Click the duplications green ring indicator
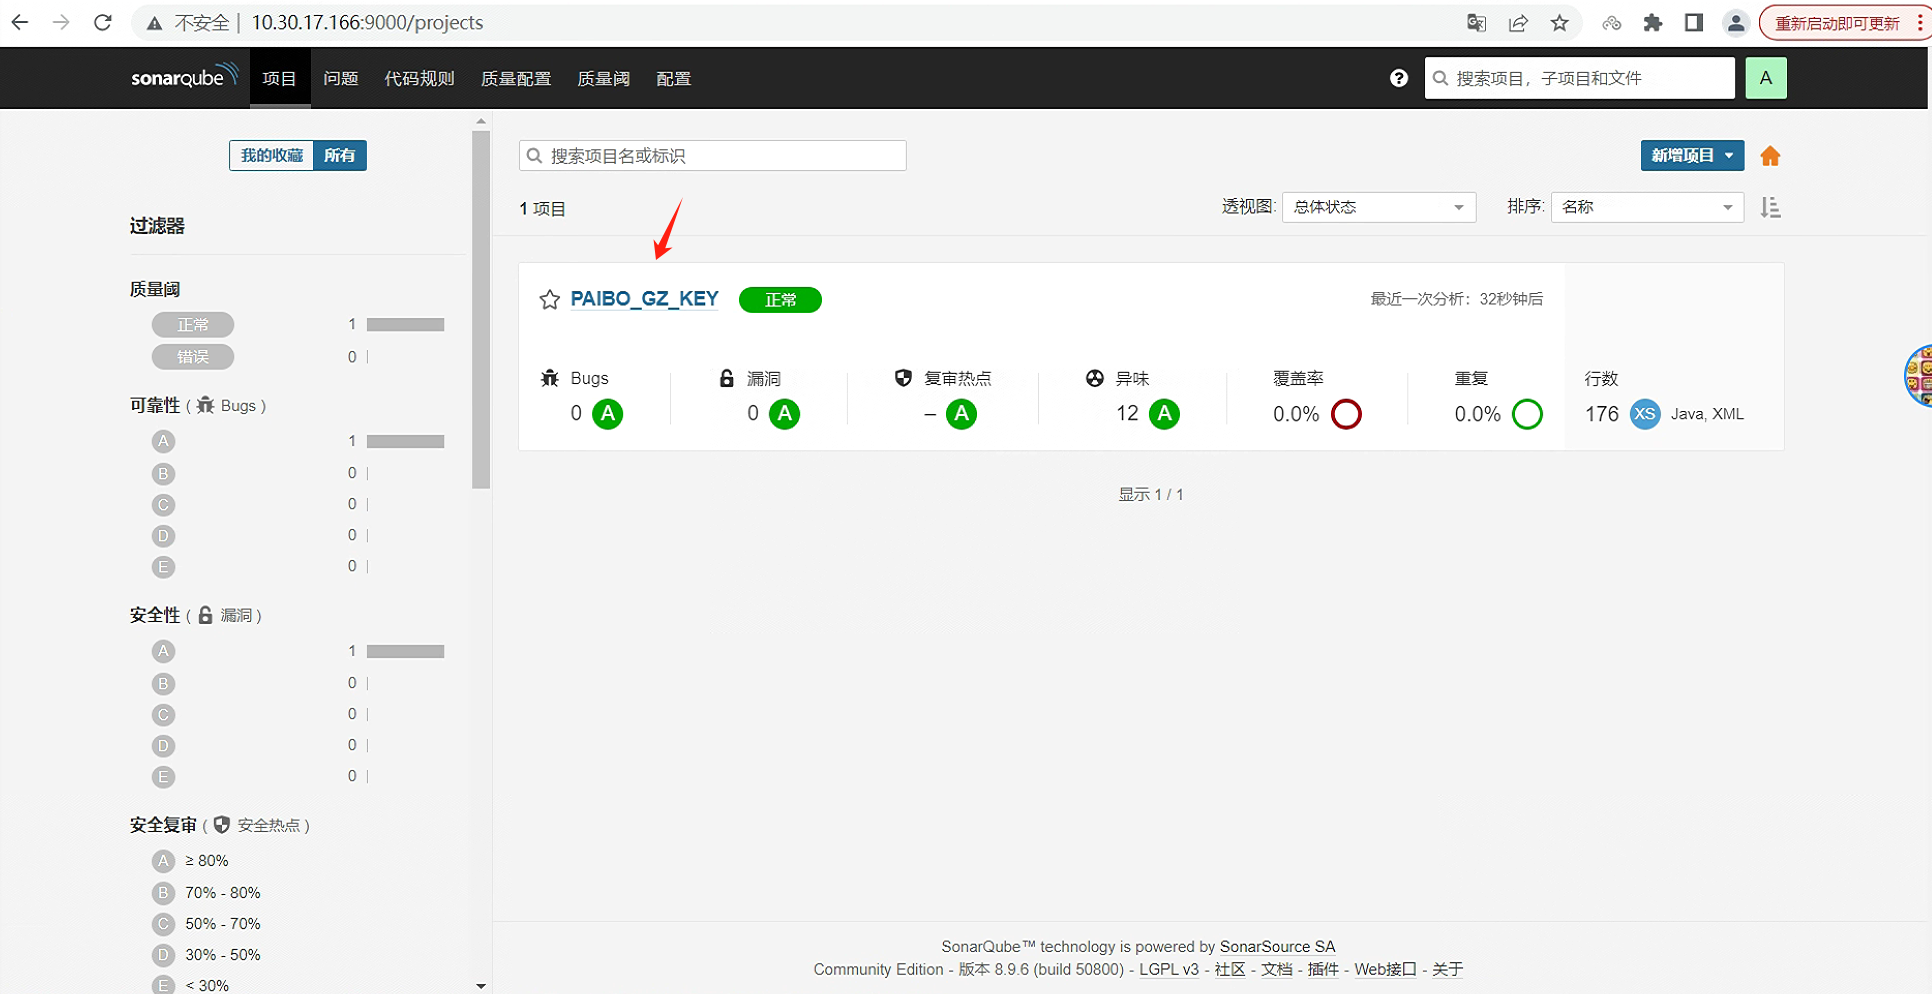Image resolution: width=1932 pixels, height=994 pixels. (1527, 413)
